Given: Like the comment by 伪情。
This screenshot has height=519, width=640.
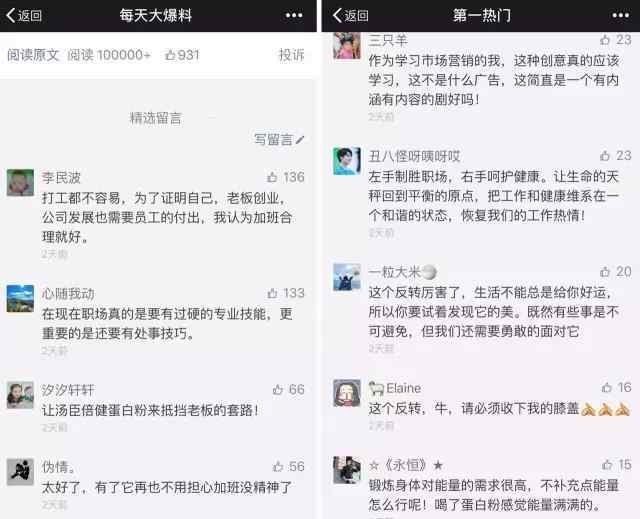Looking at the screenshot, I should point(278,466).
